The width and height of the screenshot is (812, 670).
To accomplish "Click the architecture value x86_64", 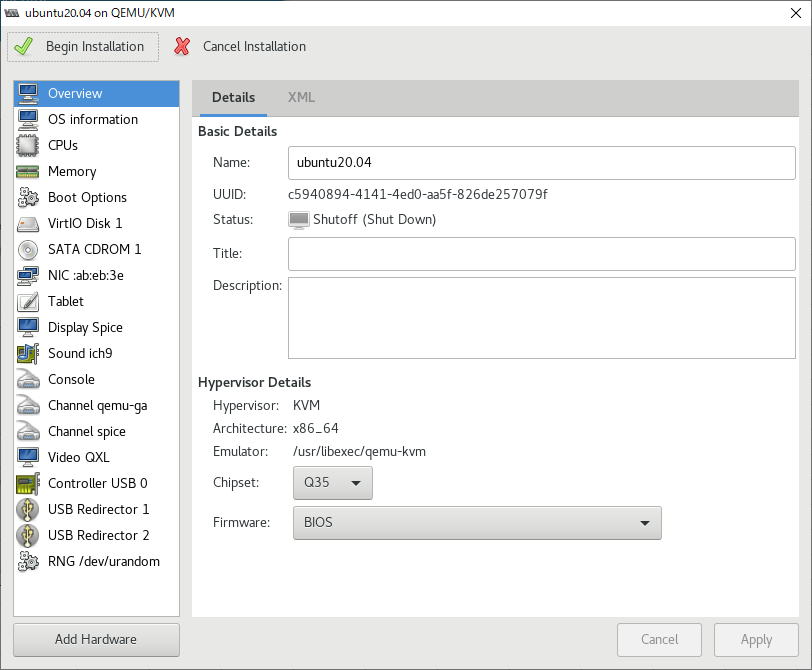I will click(315, 429).
